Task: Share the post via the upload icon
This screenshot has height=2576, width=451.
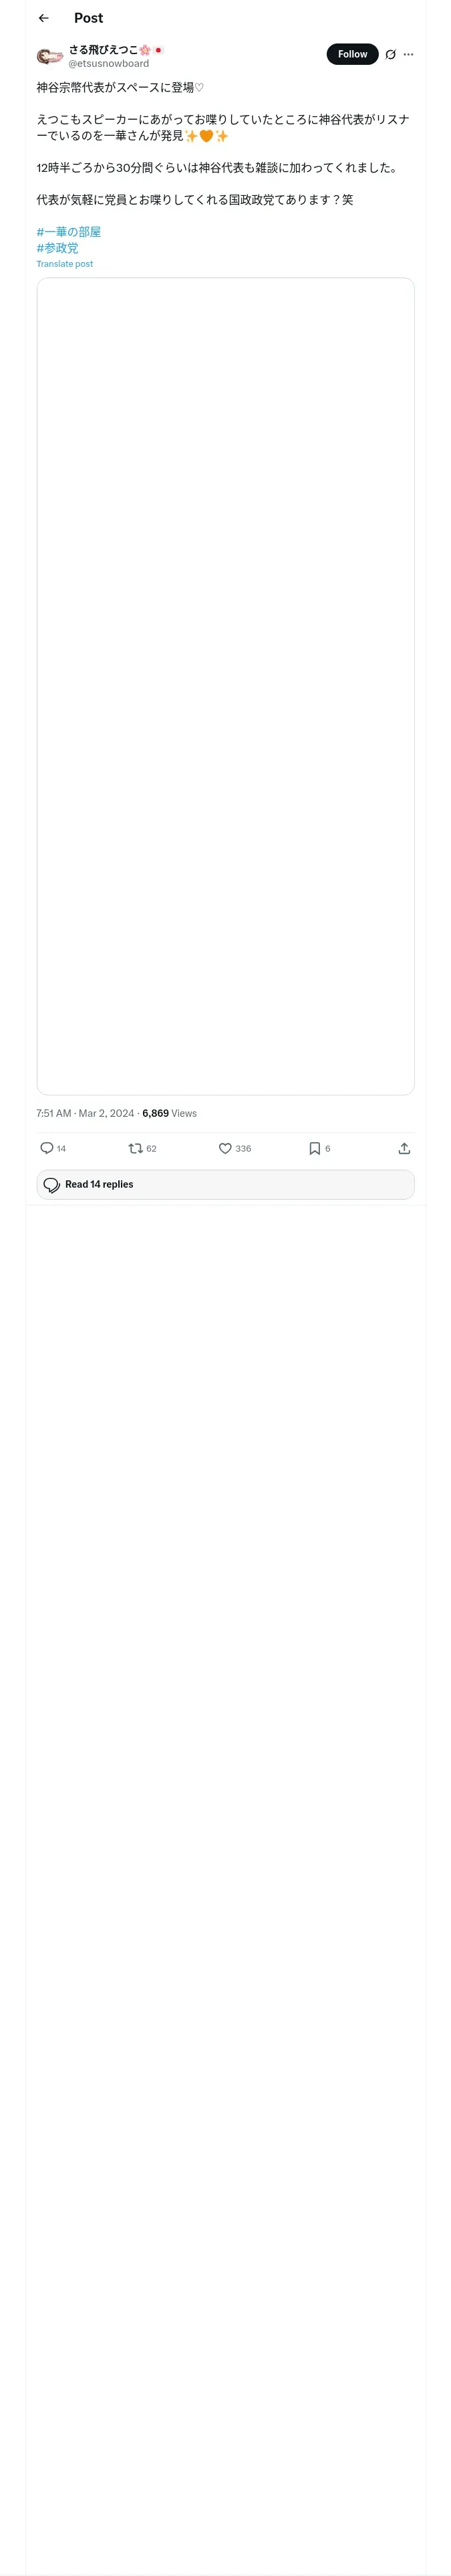Action: click(x=404, y=1148)
